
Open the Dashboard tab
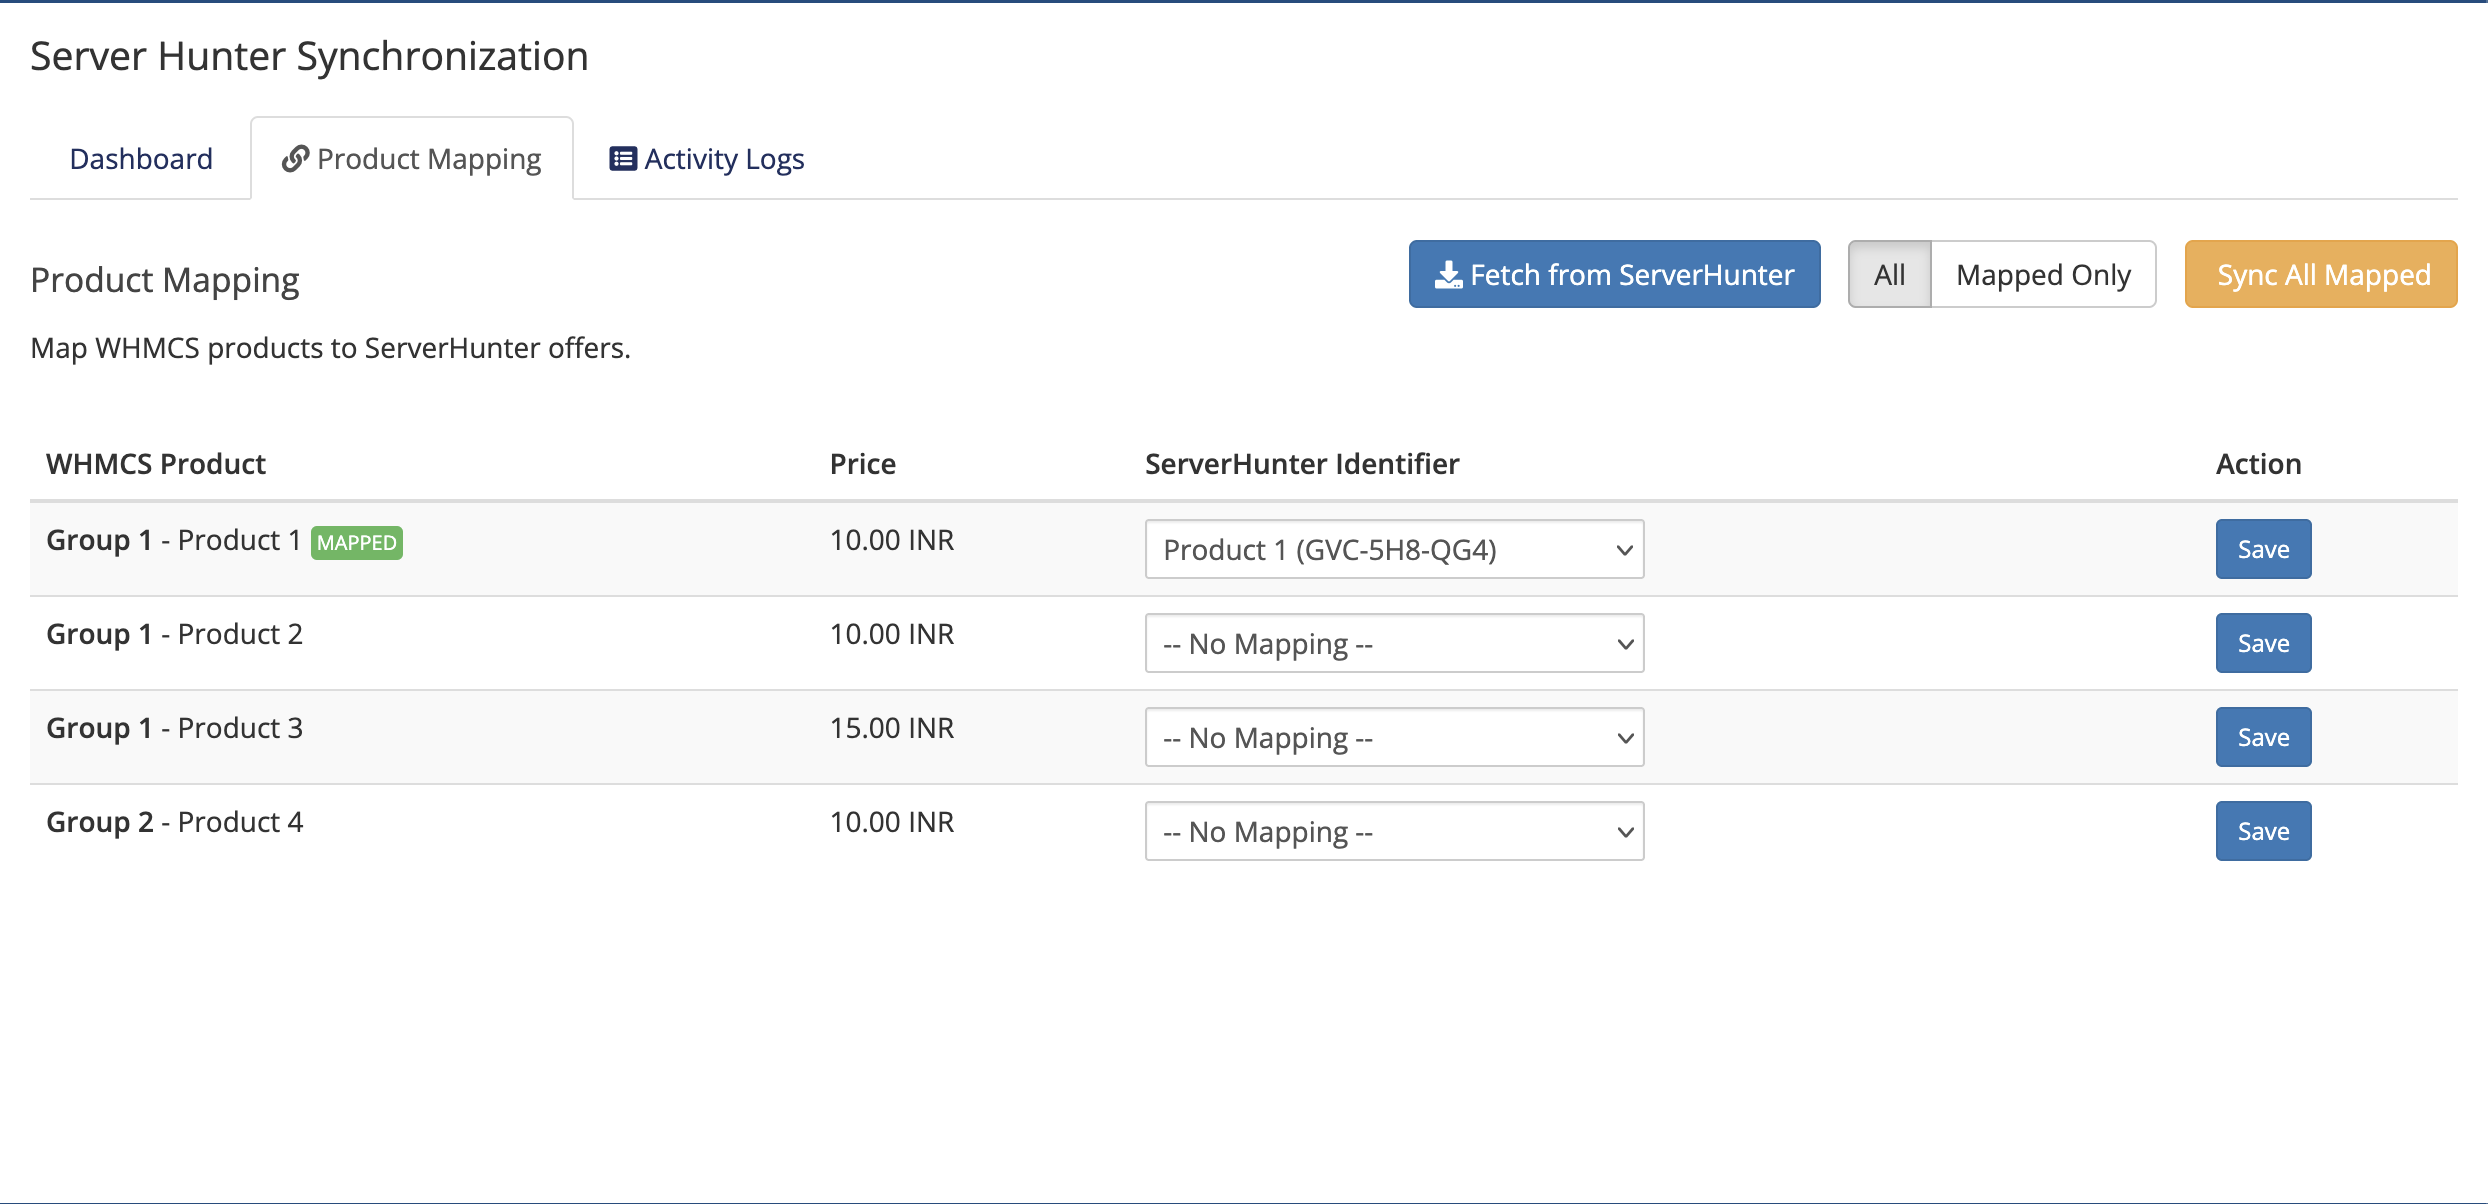(x=141, y=159)
